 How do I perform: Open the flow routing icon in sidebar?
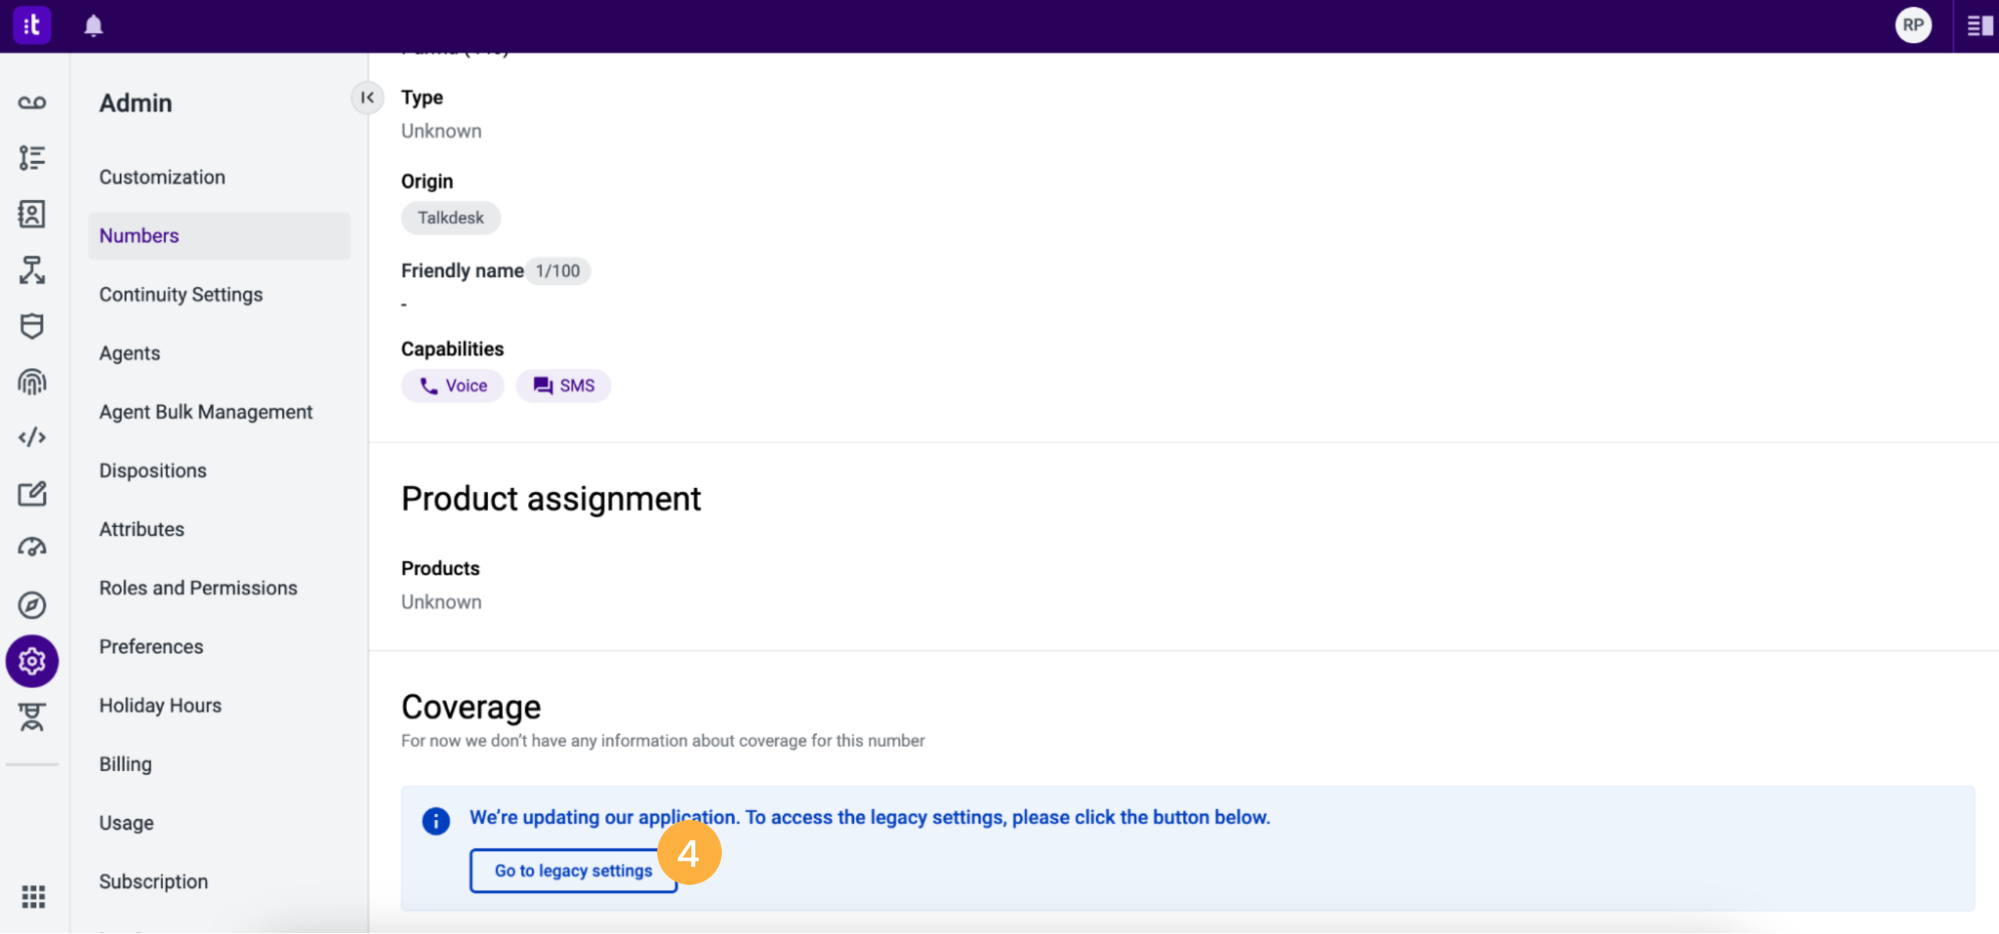[32, 270]
